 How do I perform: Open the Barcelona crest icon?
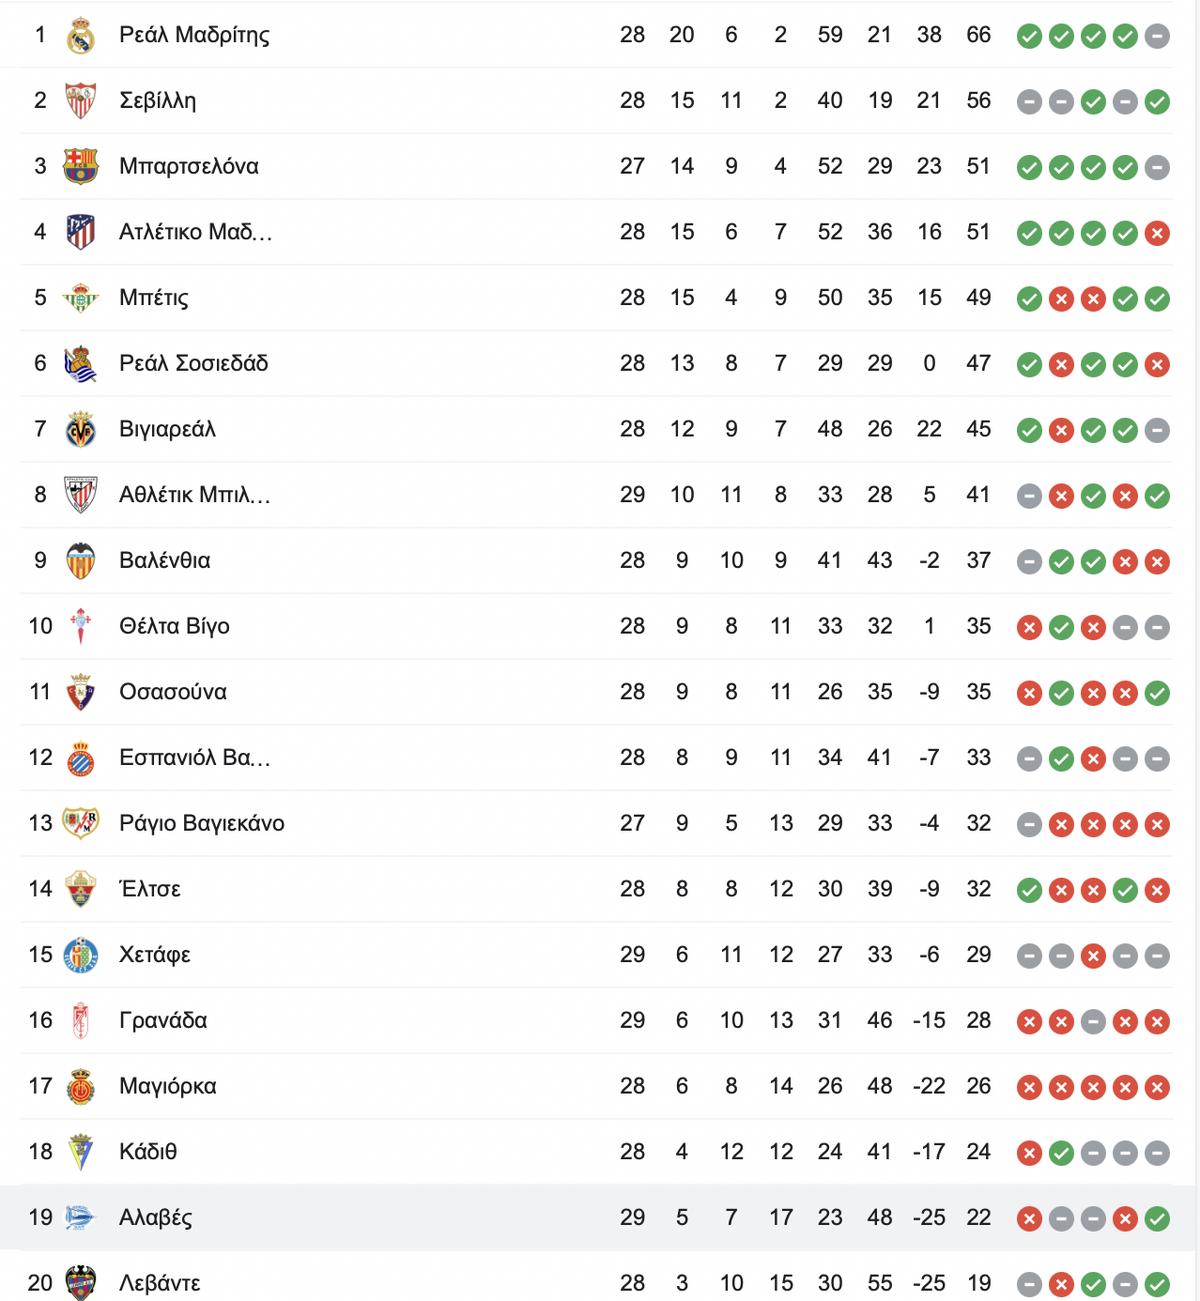click(80, 166)
